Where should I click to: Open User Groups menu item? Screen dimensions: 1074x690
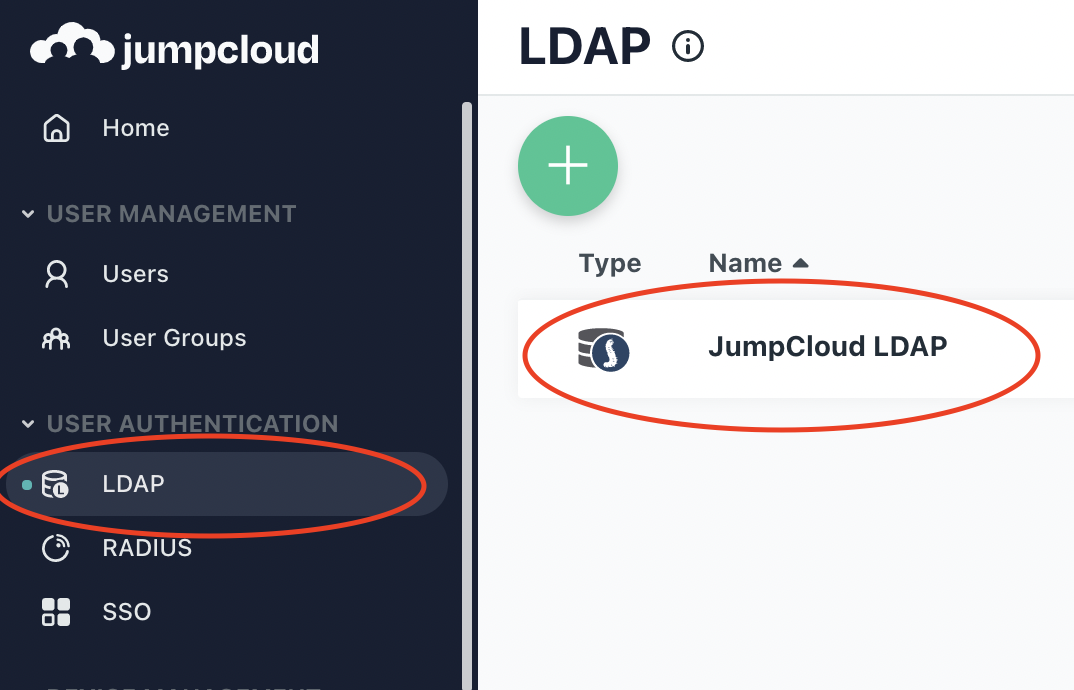tap(174, 338)
